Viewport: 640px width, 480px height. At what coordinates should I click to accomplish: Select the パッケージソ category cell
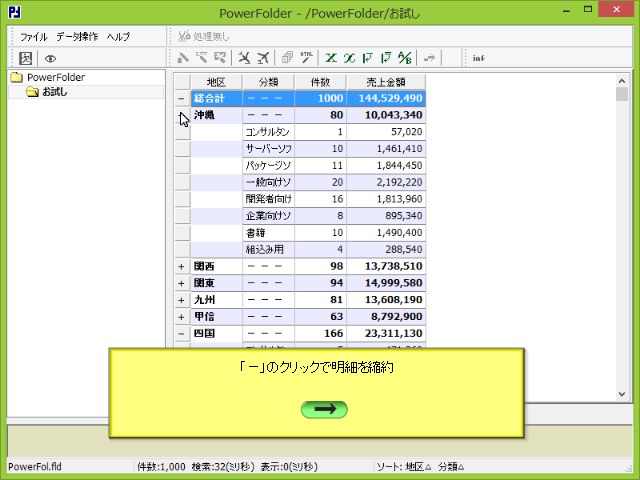(269, 165)
